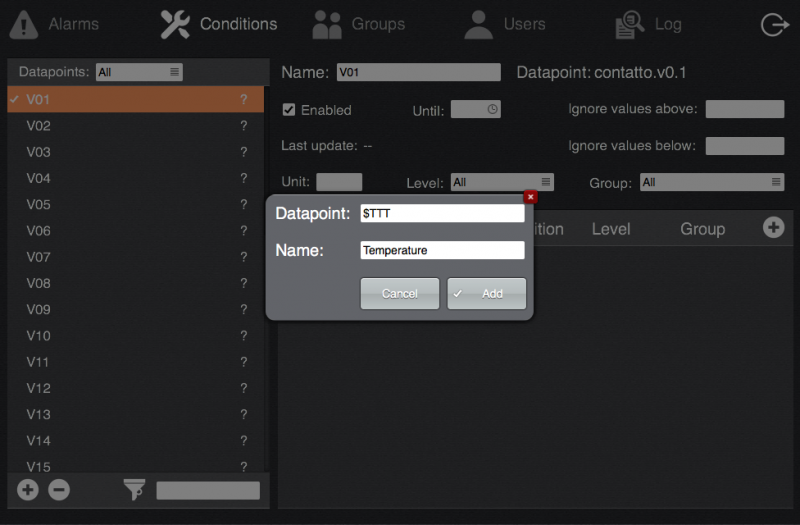800x525 pixels.
Task: Click the dialog Datapoint field $TTT
Action: 442,213
